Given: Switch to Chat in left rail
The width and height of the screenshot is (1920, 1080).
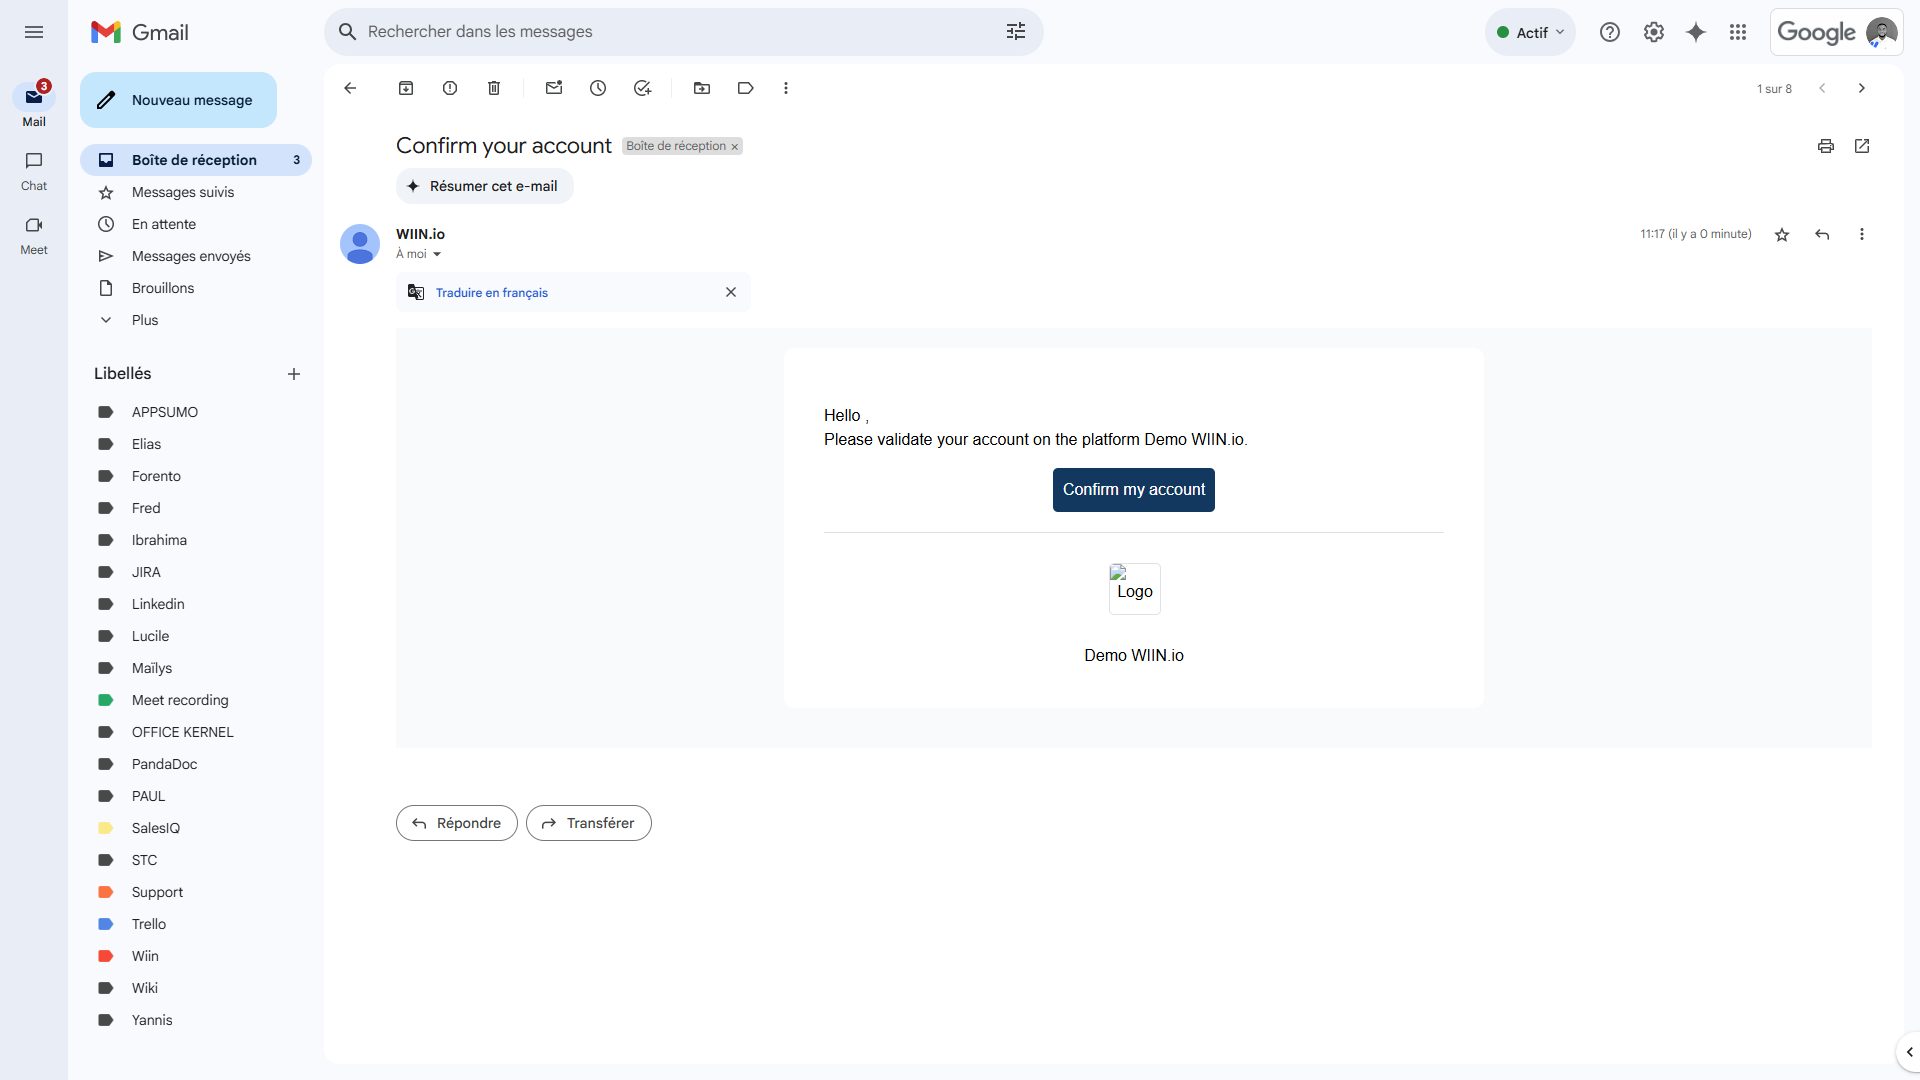Looking at the screenshot, I should (x=34, y=171).
